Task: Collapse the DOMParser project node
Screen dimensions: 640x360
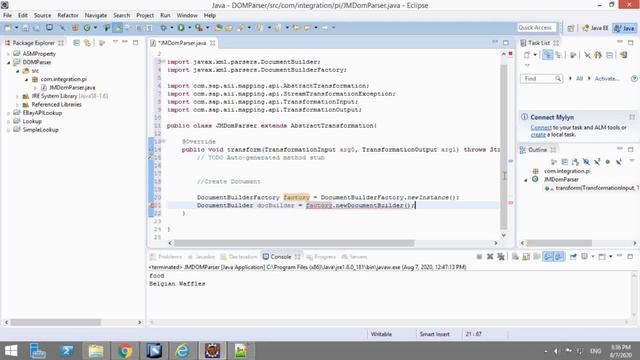Action: pos(9,62)
